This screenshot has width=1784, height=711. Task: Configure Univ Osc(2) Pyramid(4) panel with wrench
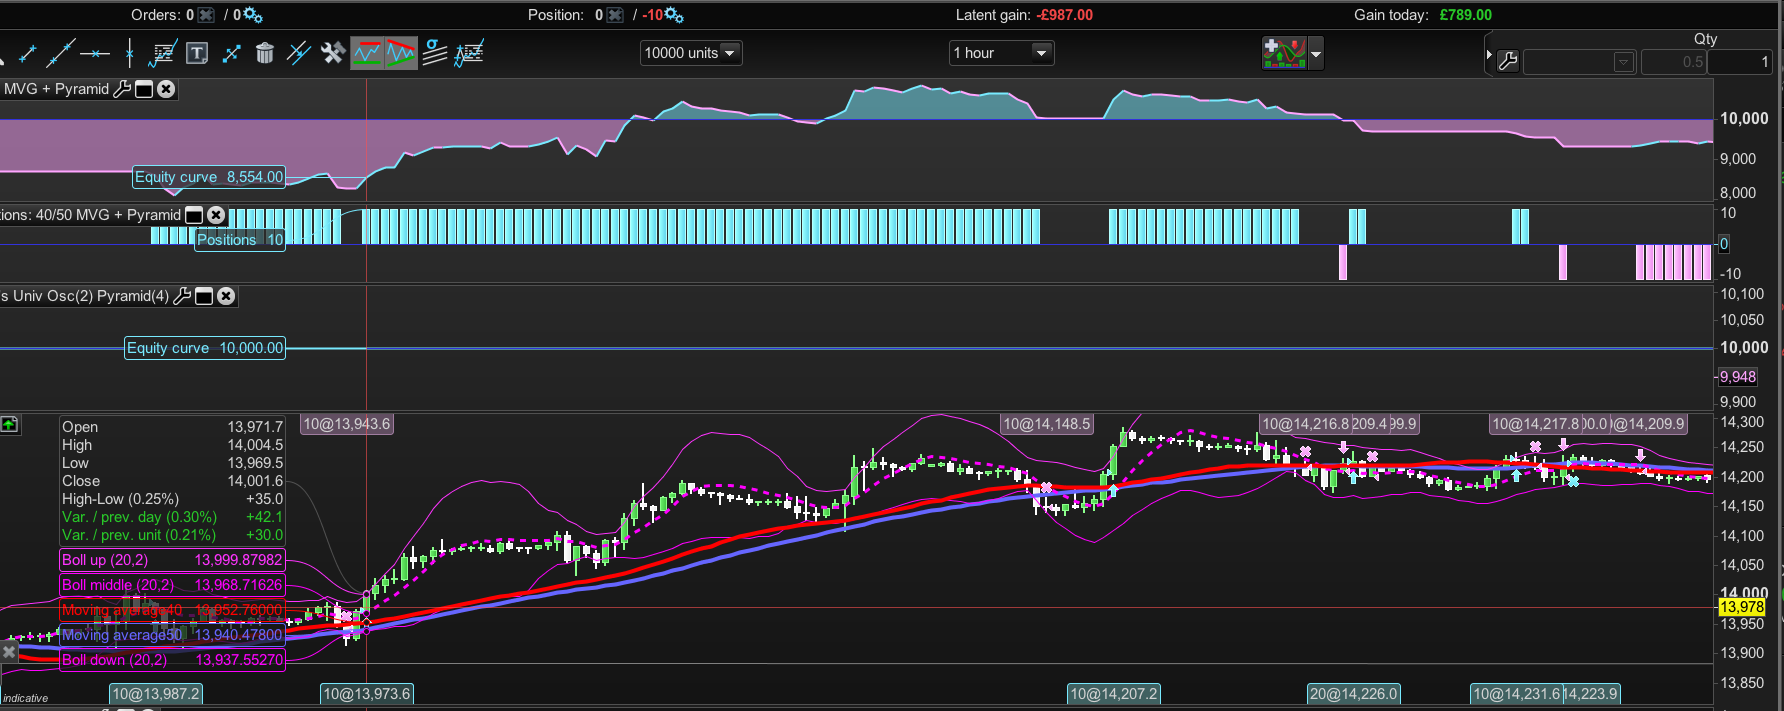tap(182, 296)
